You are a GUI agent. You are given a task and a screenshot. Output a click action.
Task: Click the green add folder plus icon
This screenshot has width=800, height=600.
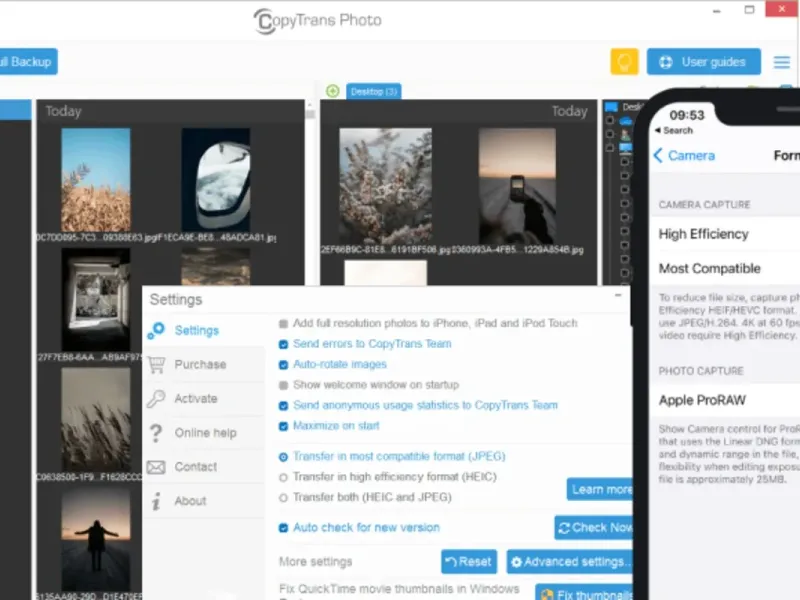click(333, 91)
